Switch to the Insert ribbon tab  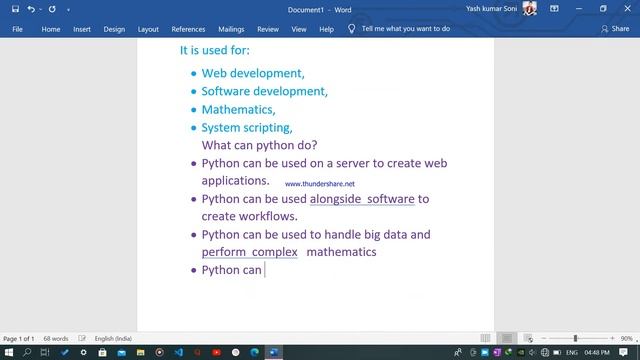point(82,29)
